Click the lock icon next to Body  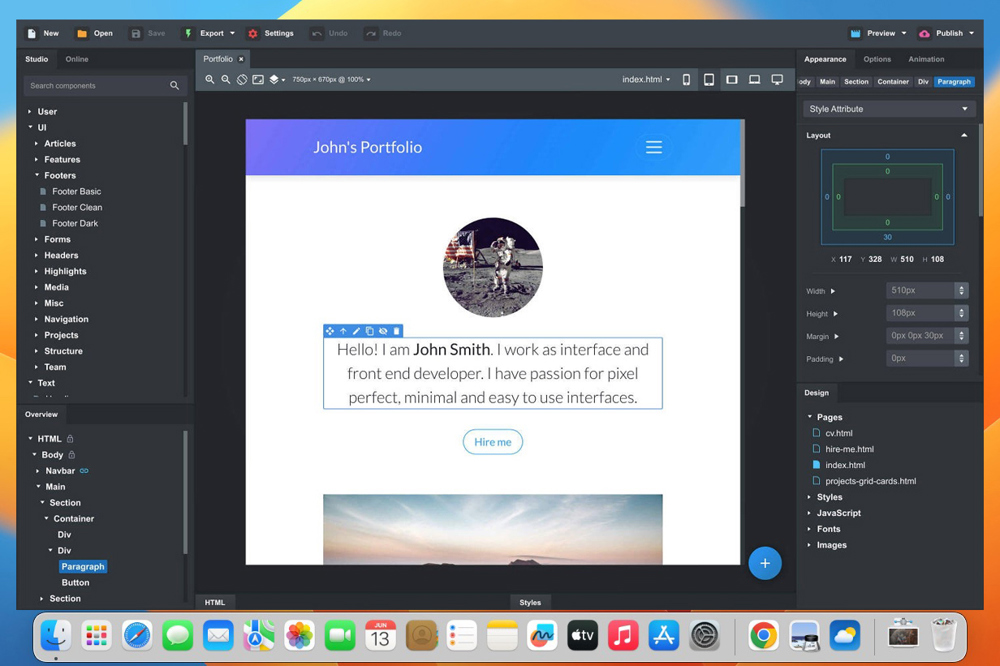click(x=71, y=455)
